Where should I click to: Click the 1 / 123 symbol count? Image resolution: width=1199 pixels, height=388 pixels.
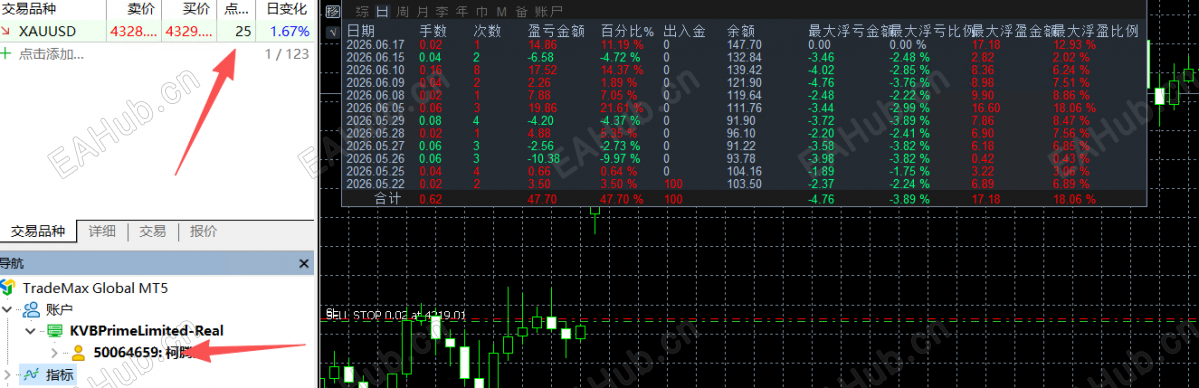tap(286, 54)
